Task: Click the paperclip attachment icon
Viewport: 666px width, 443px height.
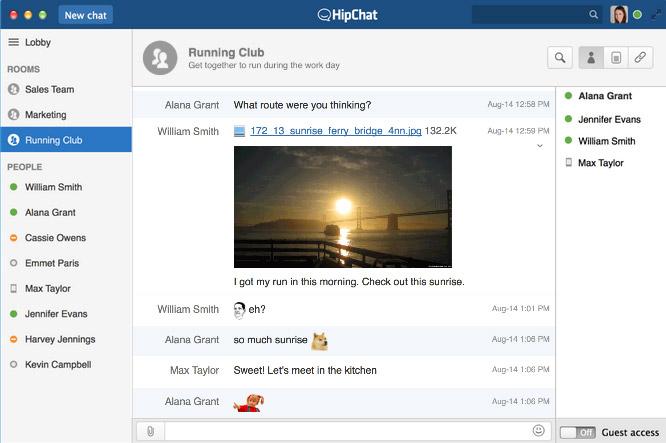Action: coord(149,431)
